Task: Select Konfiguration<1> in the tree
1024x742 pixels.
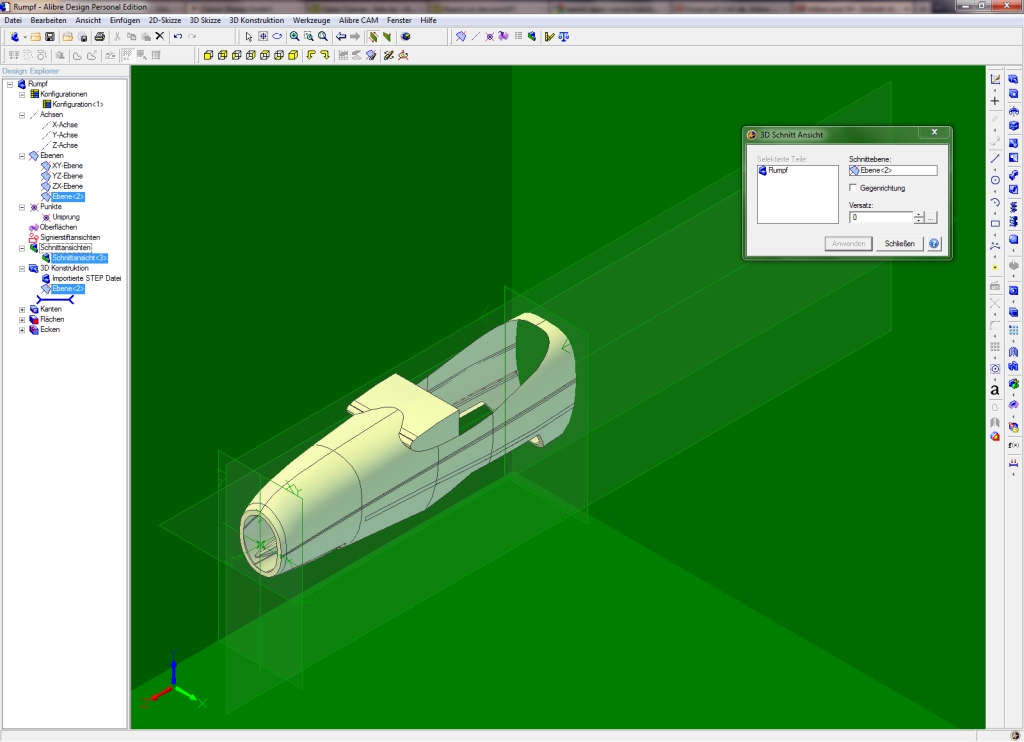Action: coord(78,105)
